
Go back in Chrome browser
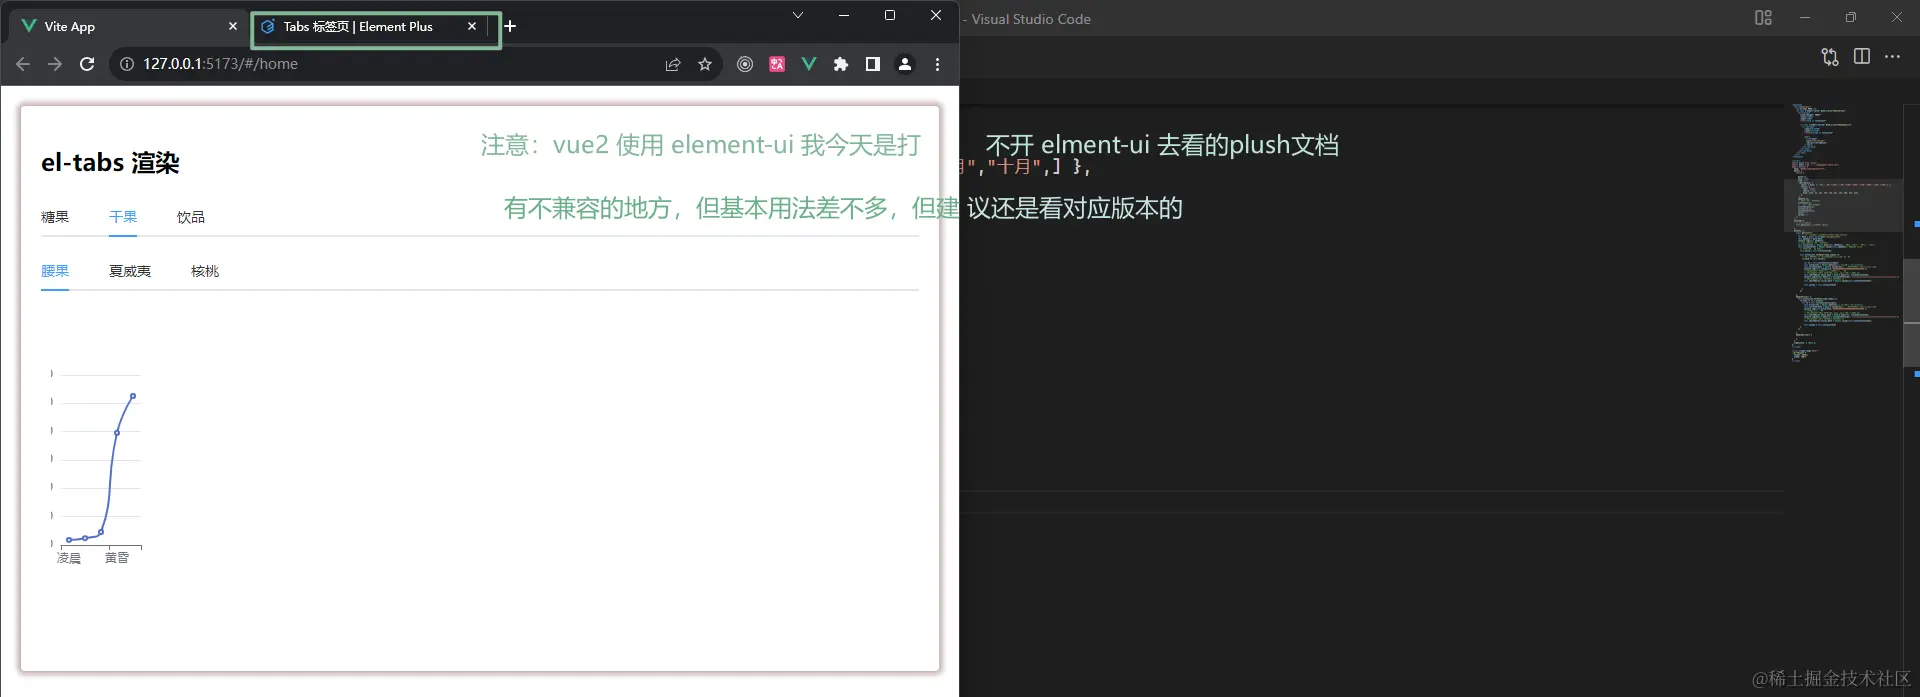click(x=23, y=64)
